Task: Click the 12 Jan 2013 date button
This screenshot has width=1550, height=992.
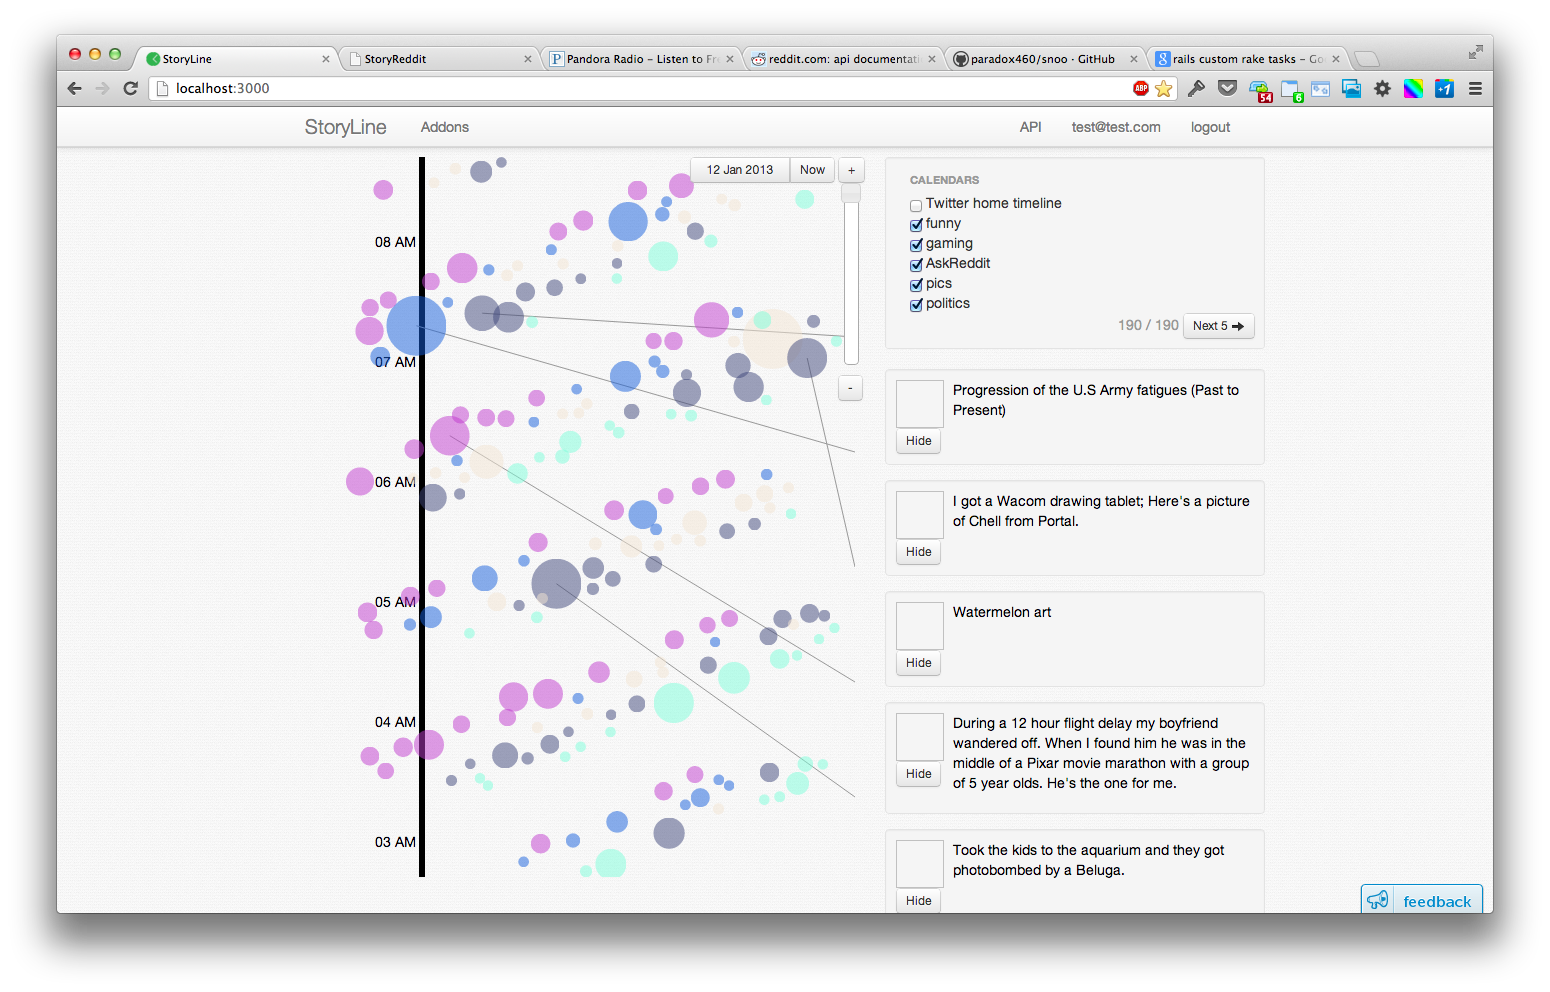Action: pyautogui.click(x=740, y=170)
